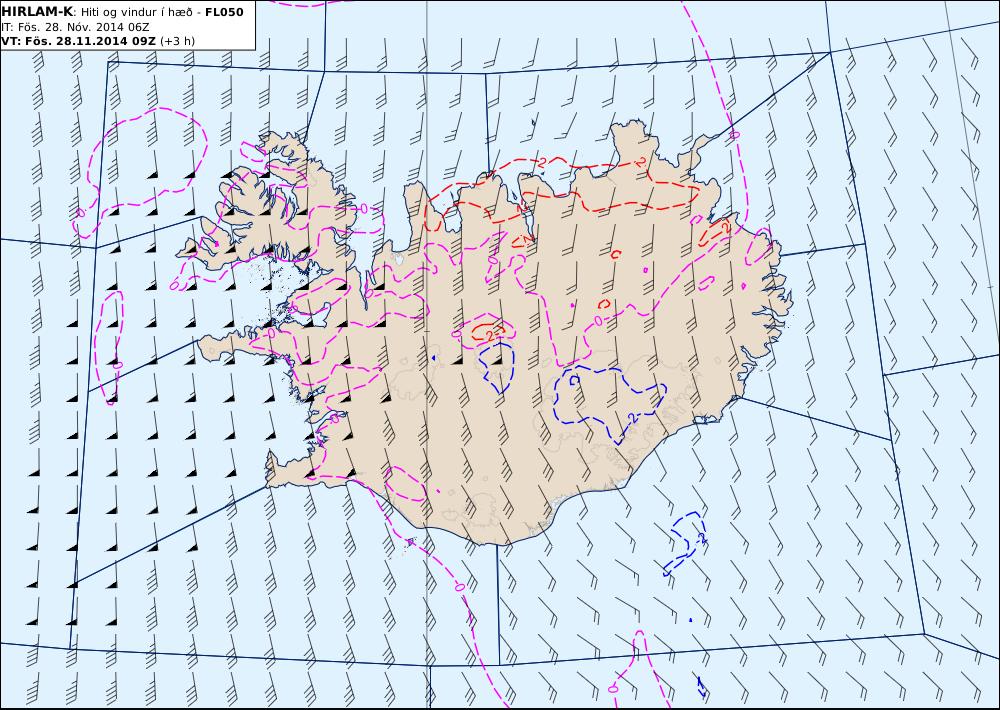Click the HIRLAM-K model name in the legend
Screen dimensions: 1000x710
[x=37, y=12]
